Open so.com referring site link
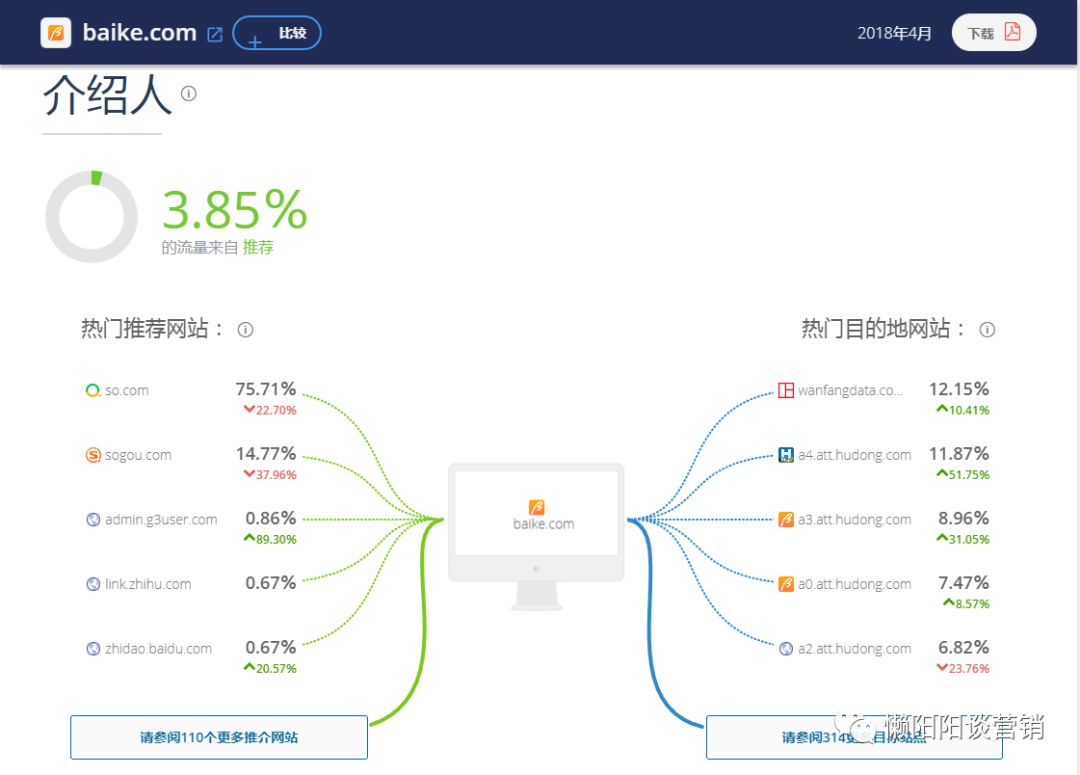This screenshot has height=775, width=1080. [x=127, y=391]
